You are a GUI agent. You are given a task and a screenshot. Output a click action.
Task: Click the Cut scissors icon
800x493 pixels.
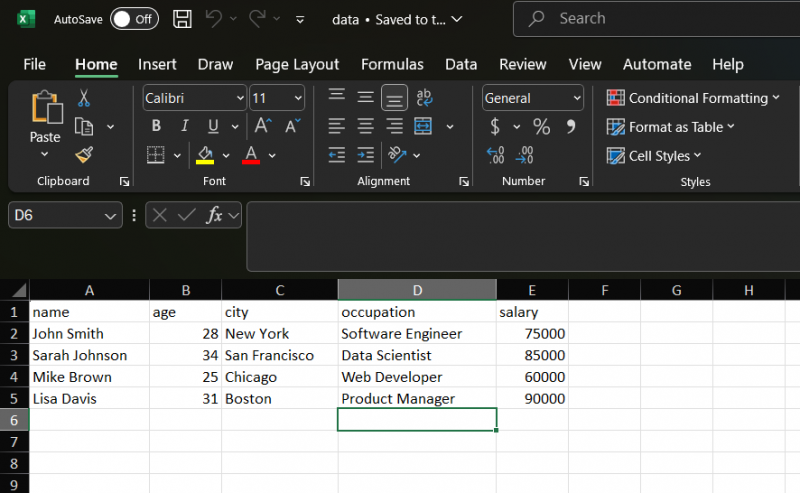point(84,99)
